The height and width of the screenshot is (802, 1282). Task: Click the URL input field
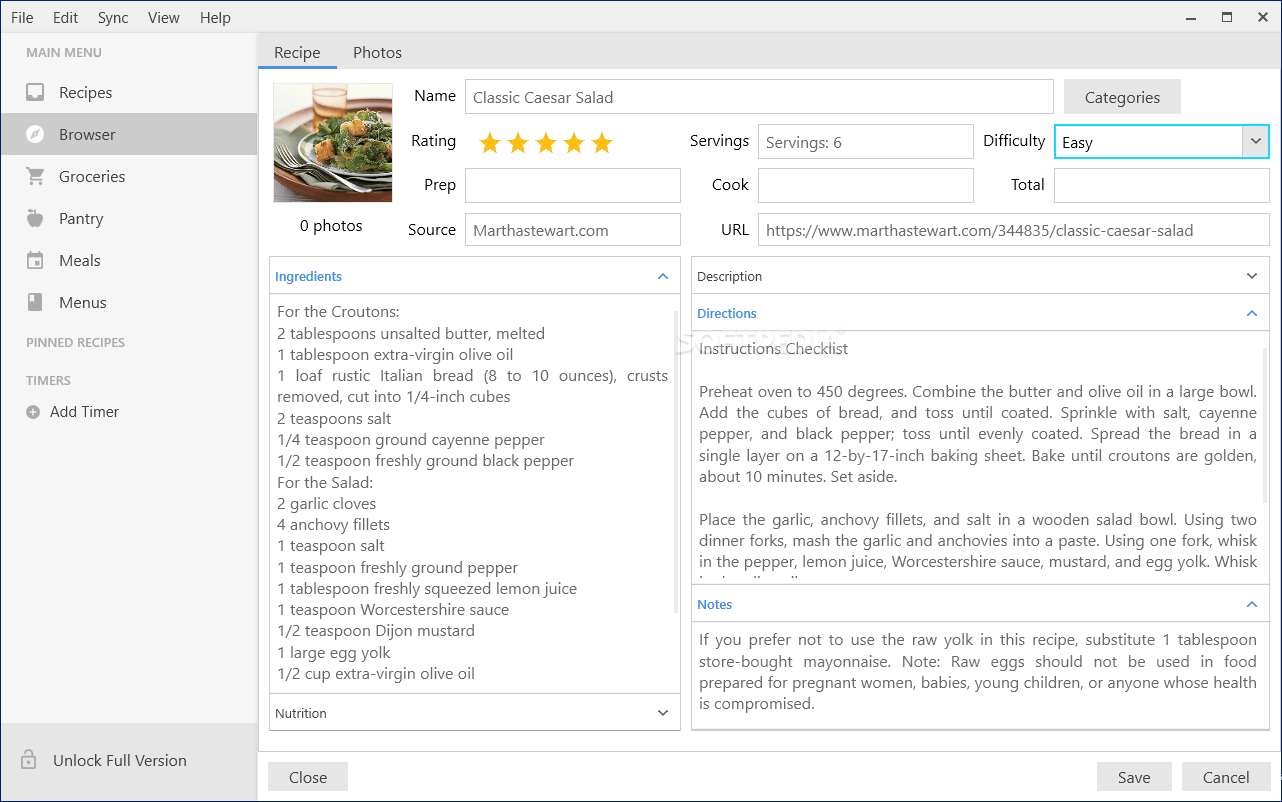click(1014, 230)
